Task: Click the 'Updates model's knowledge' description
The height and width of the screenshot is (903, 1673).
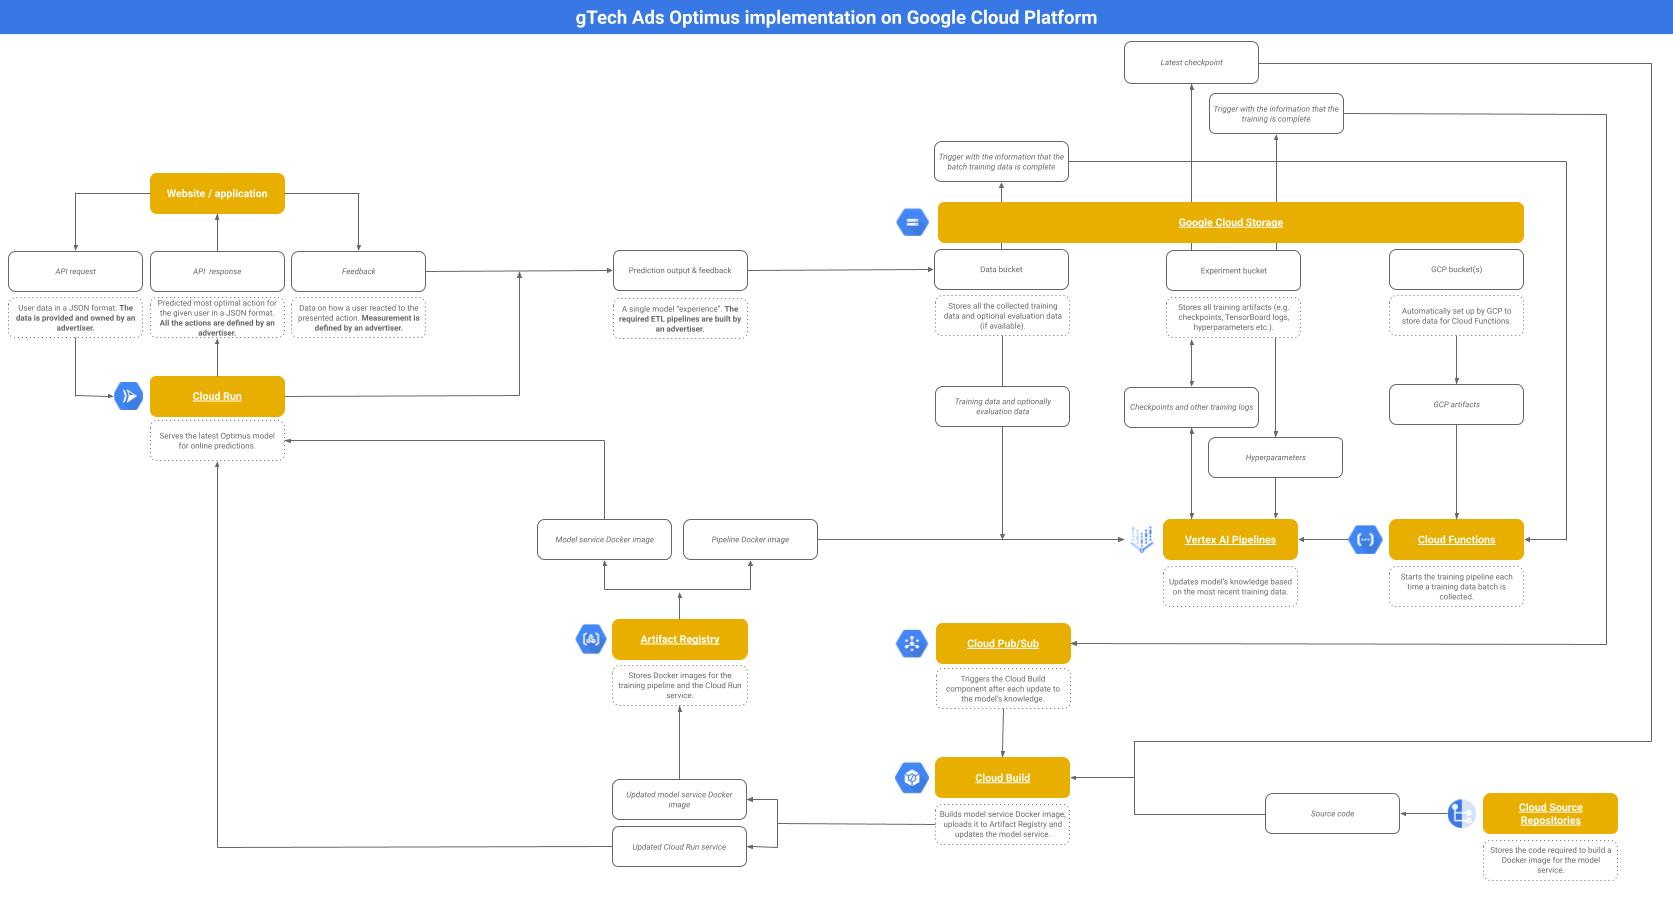Action: [x=1230, y=587]
